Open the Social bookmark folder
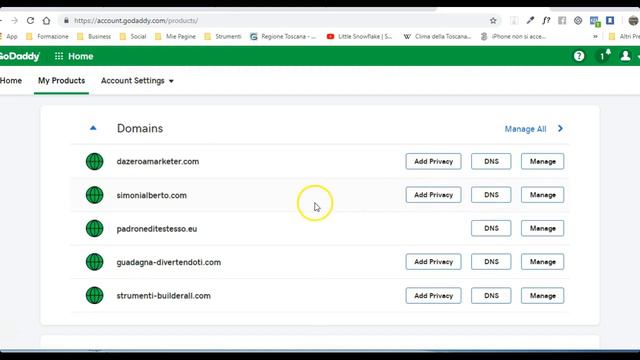The width and height of the screenshot is (640, 360). pos(133,36)
